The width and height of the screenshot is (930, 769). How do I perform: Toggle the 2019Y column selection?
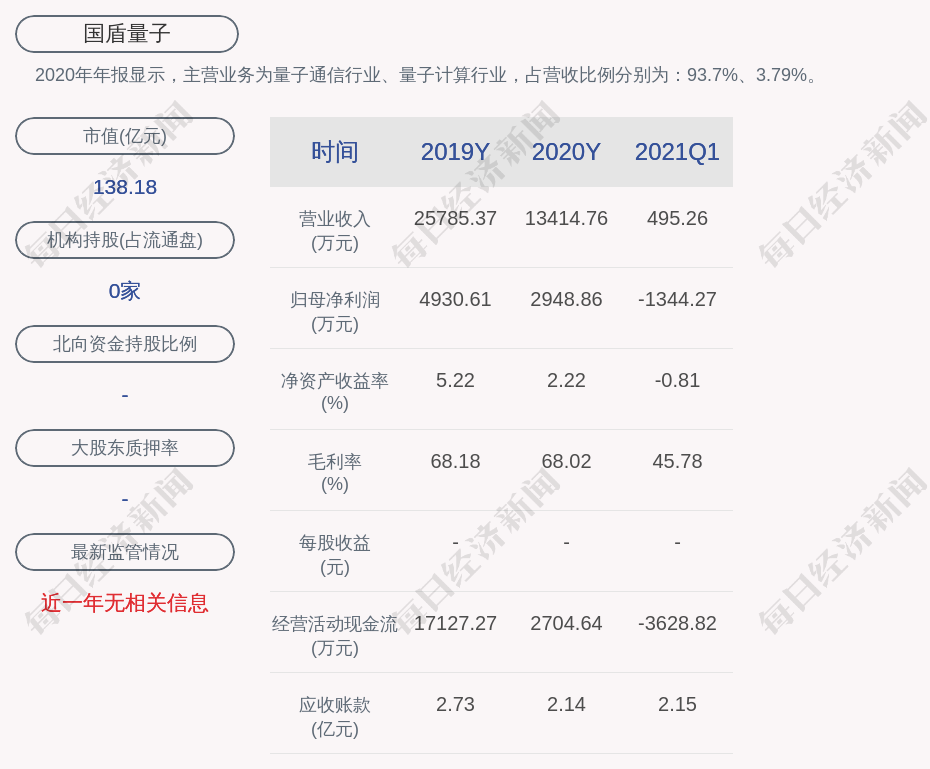pyautogui.click(x=455, y=152)
